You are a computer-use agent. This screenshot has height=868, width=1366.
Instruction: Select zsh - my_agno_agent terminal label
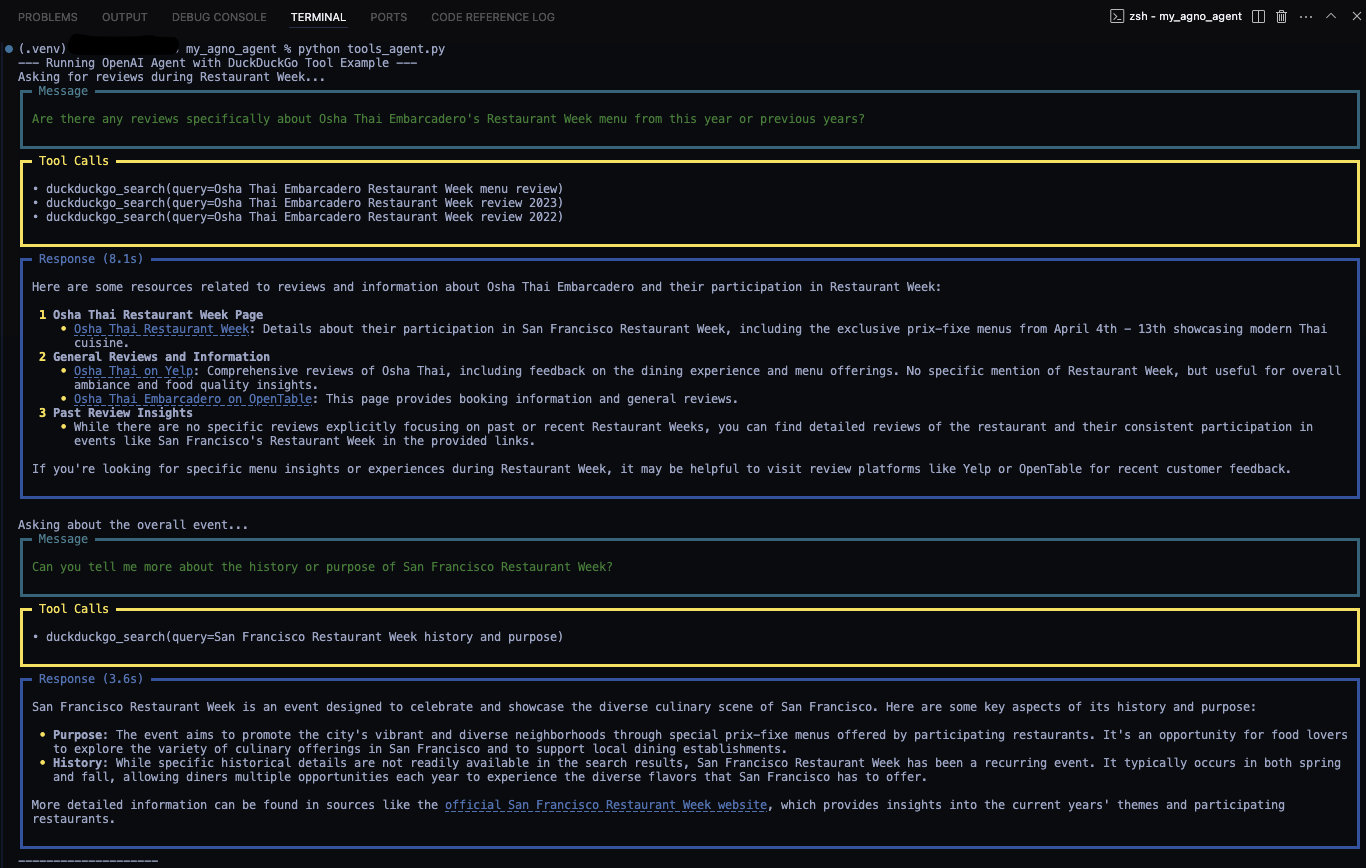click(1184, 16)
